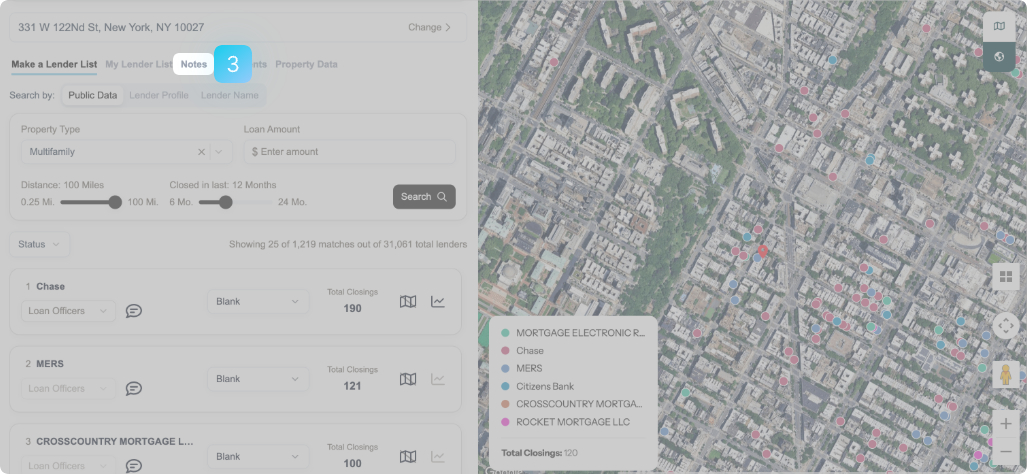
Task: Switch to satellite globe view on map
Action: tap(999, 57)
